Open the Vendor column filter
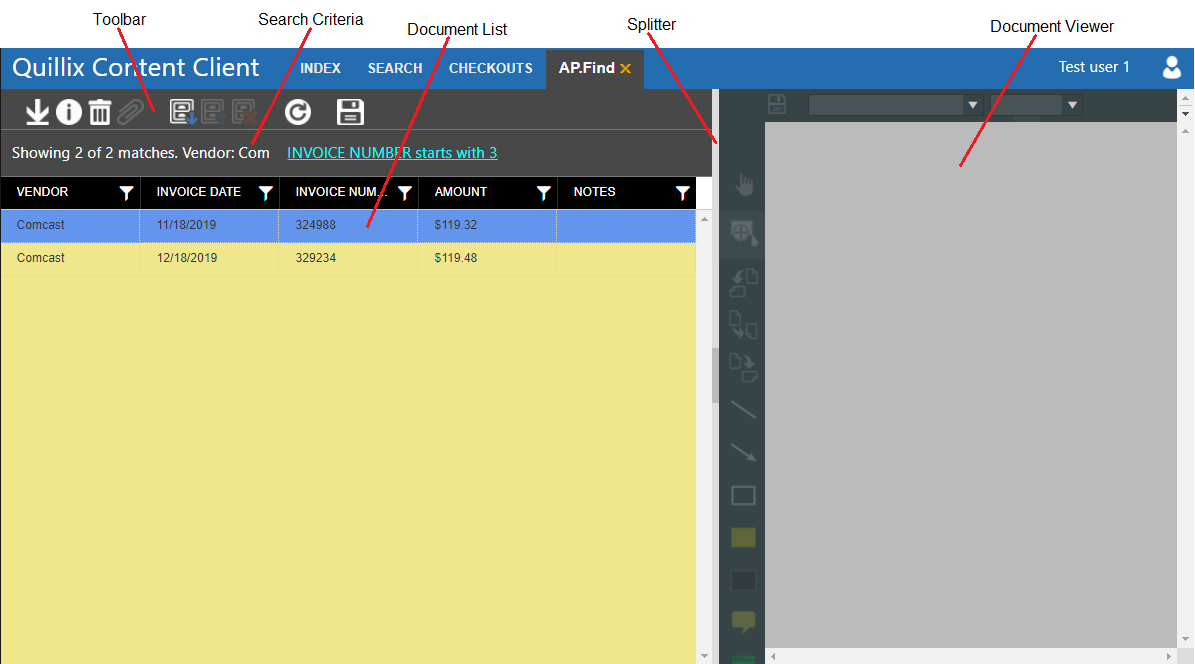This screenshot has height=664, width=1195. (127, 193)
